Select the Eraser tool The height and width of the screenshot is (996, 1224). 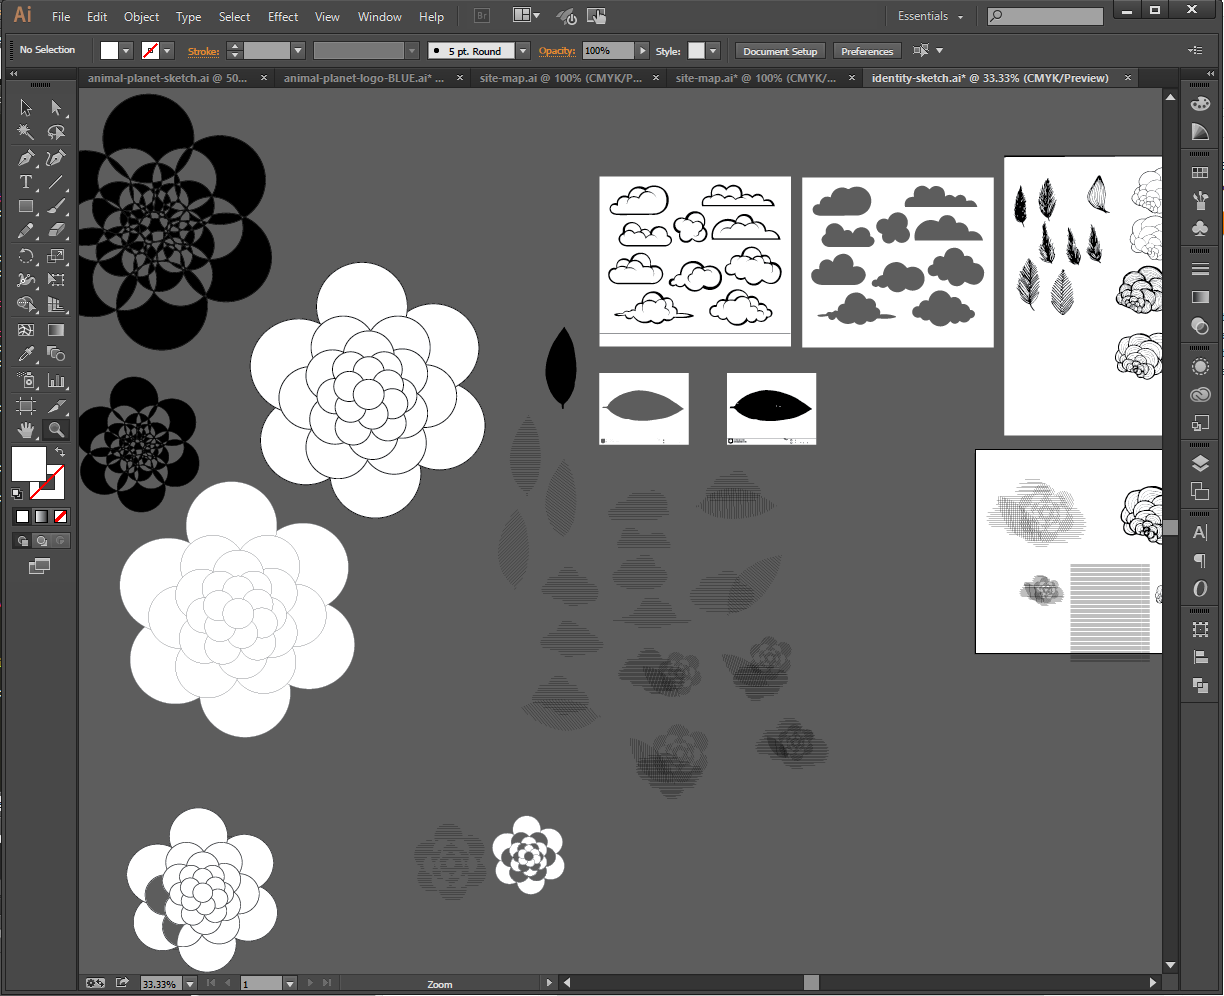(x=56, y=231)
